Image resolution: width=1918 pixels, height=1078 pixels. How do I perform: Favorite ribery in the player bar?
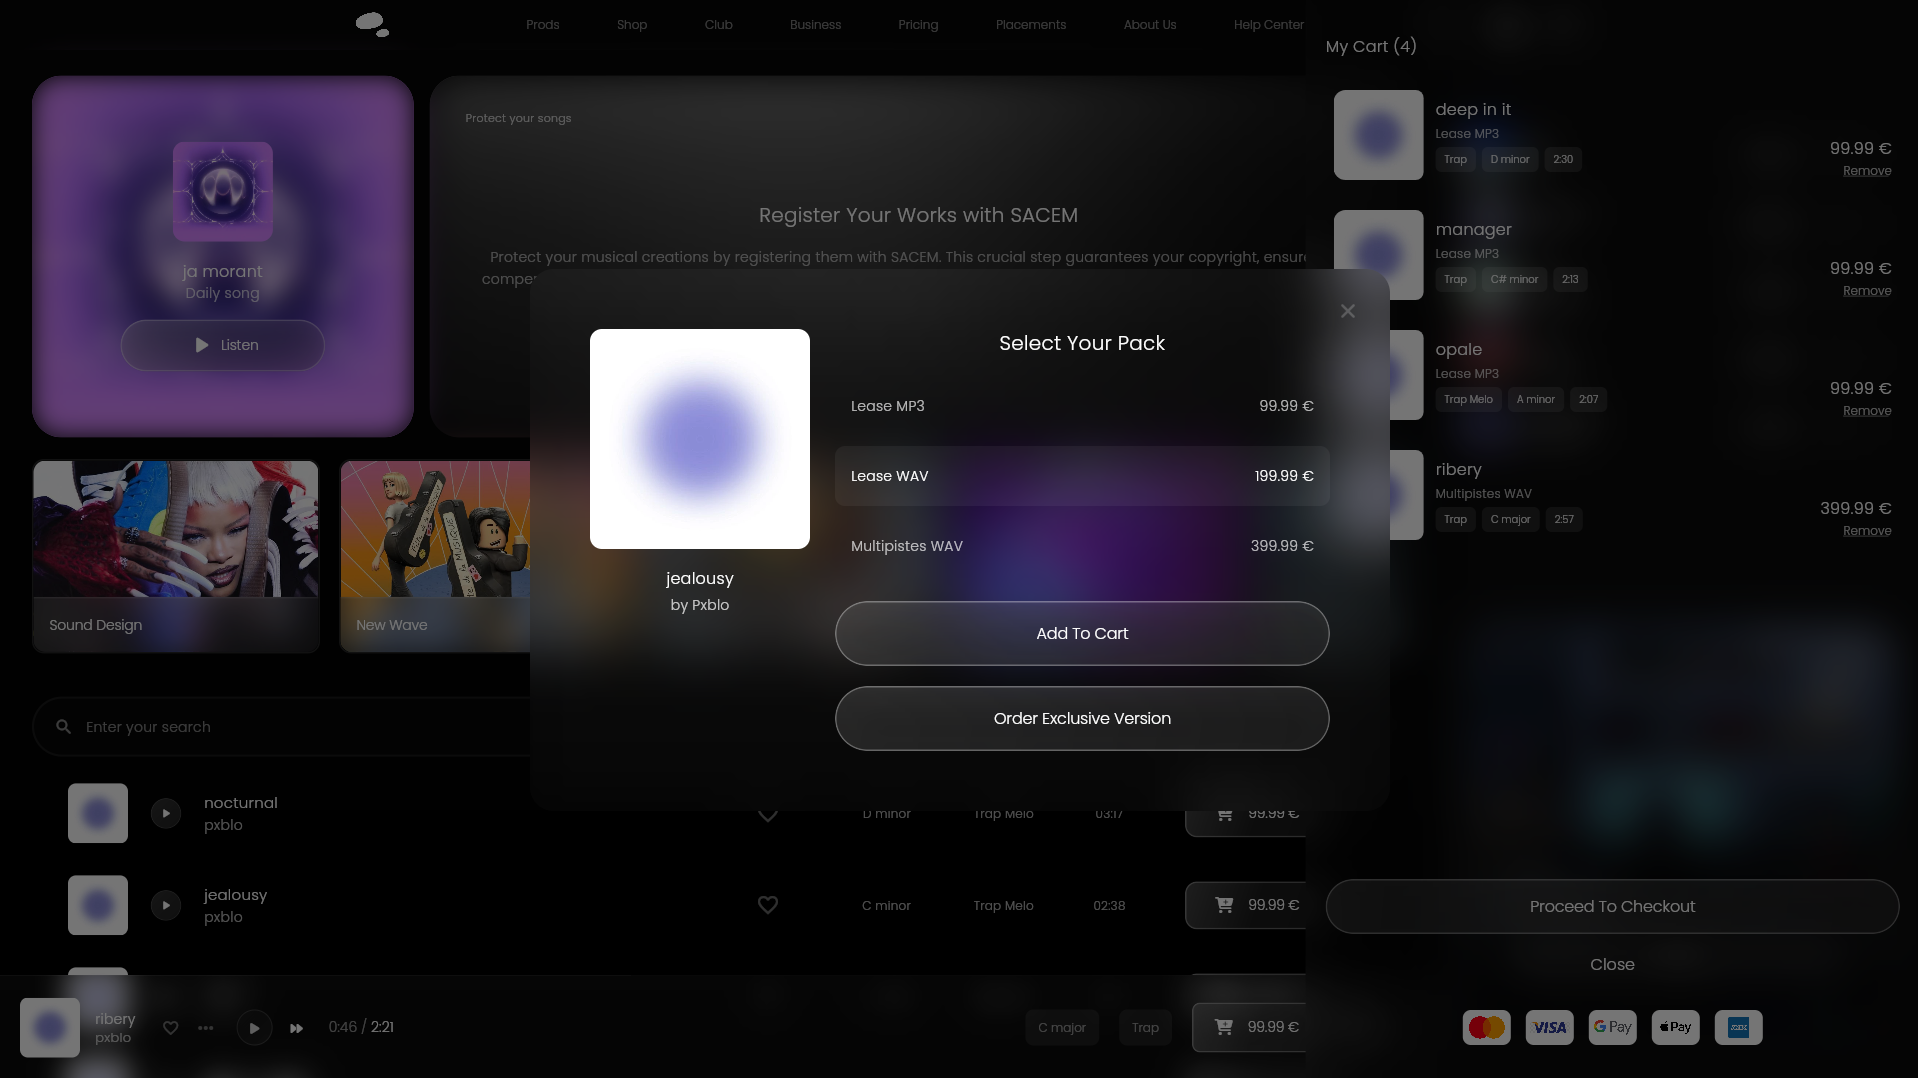pyautogui.click(x=171, y=1028)
